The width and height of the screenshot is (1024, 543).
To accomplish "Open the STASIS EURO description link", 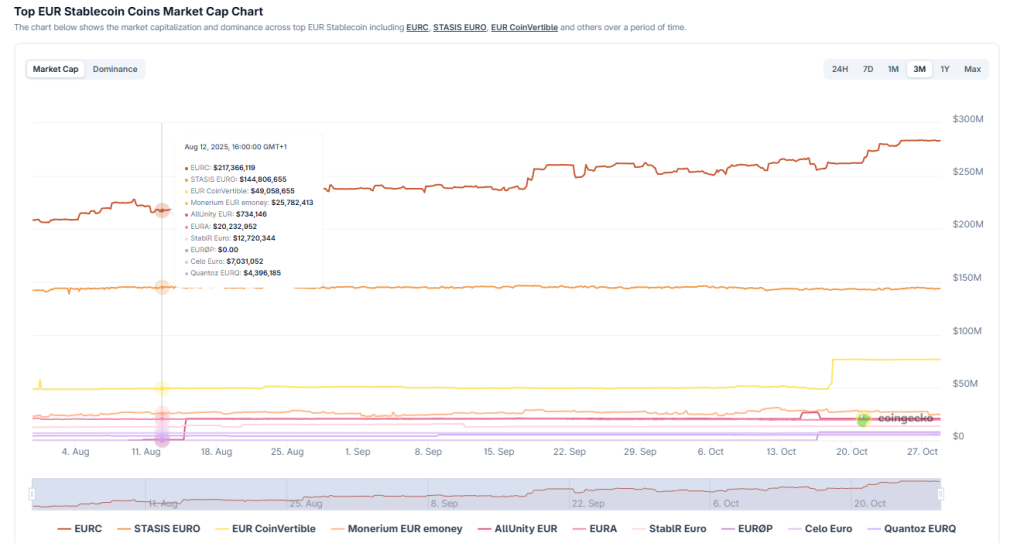I will pos(459,27).
